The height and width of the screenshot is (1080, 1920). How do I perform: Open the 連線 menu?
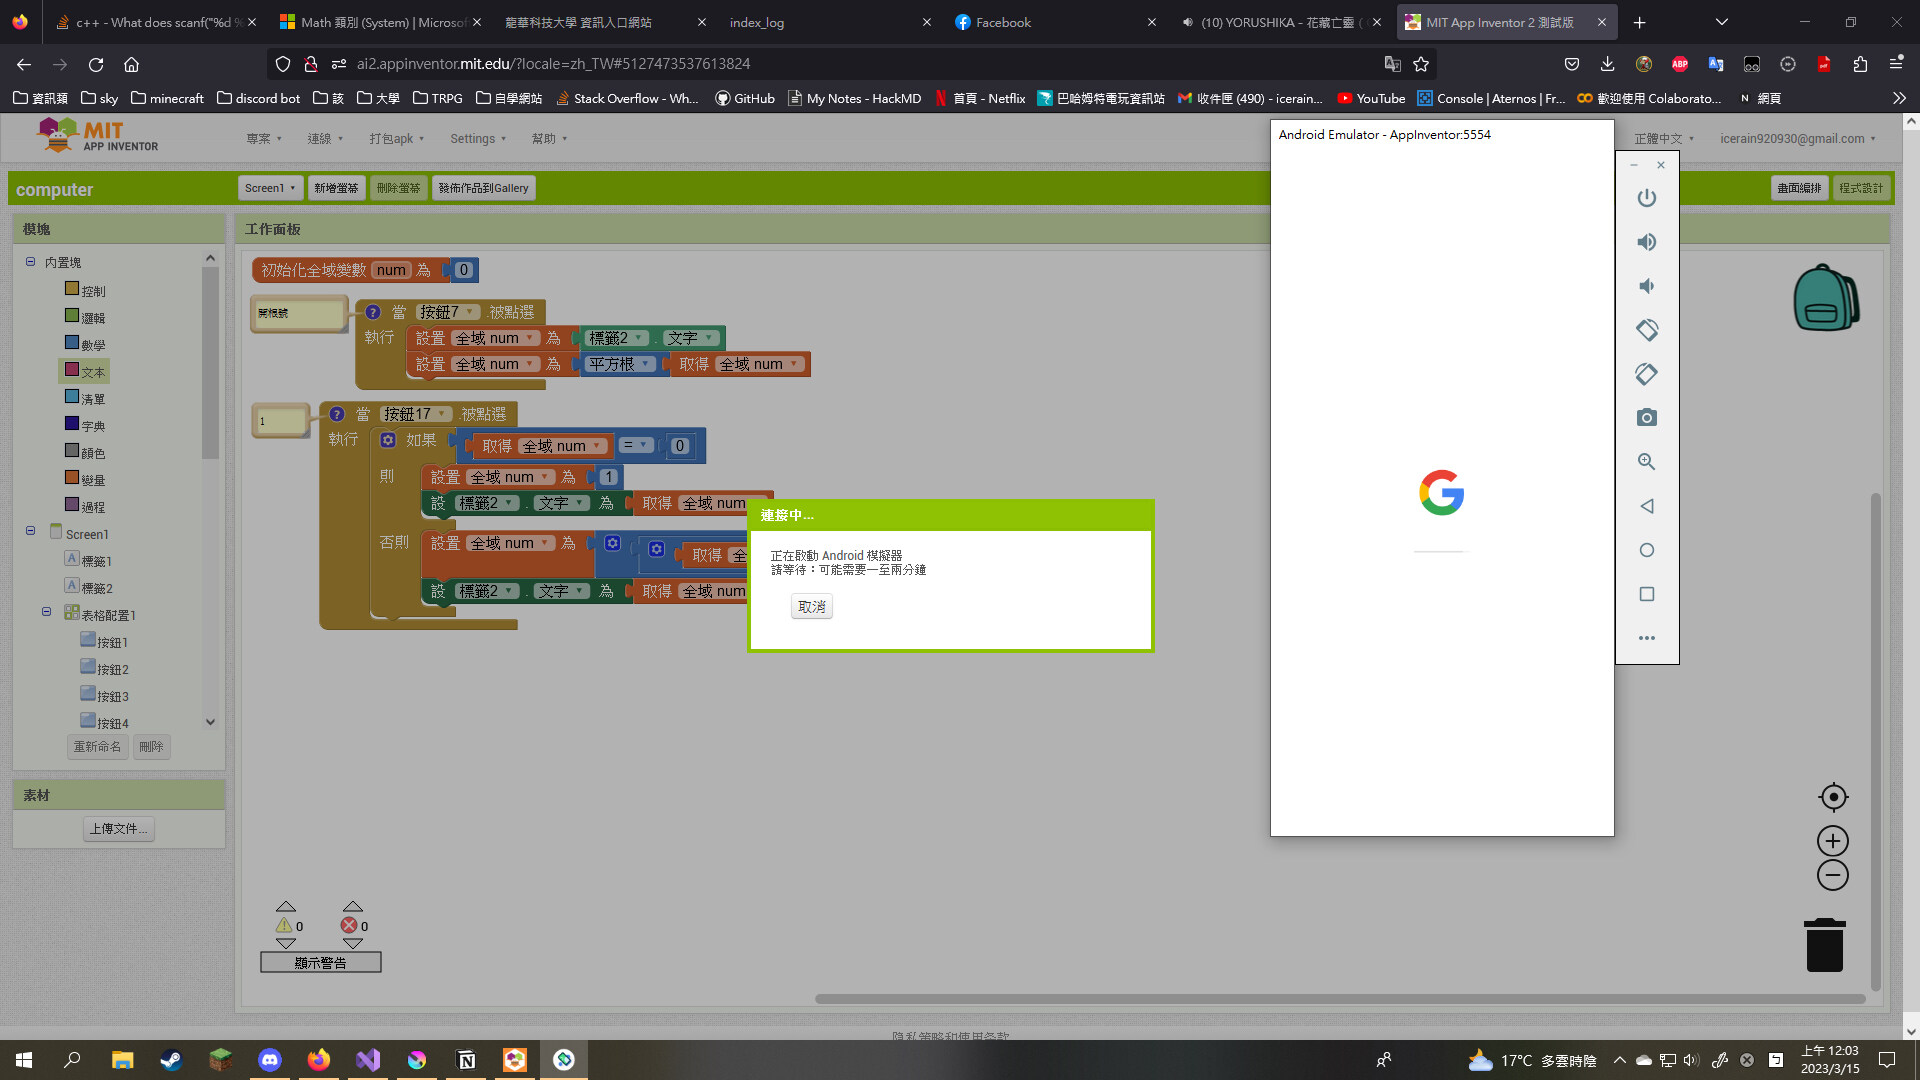pyautogui.click(x=325, y=139)
